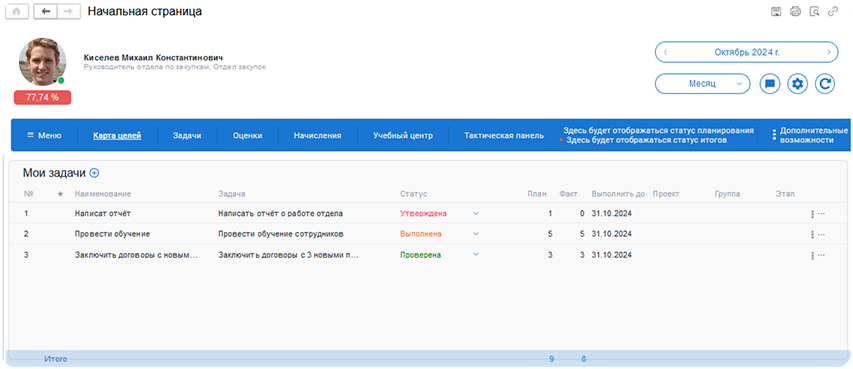This screenshot has height=369, width=853.
Task: Sort by the Наименование column header
Action: point(103,194)
